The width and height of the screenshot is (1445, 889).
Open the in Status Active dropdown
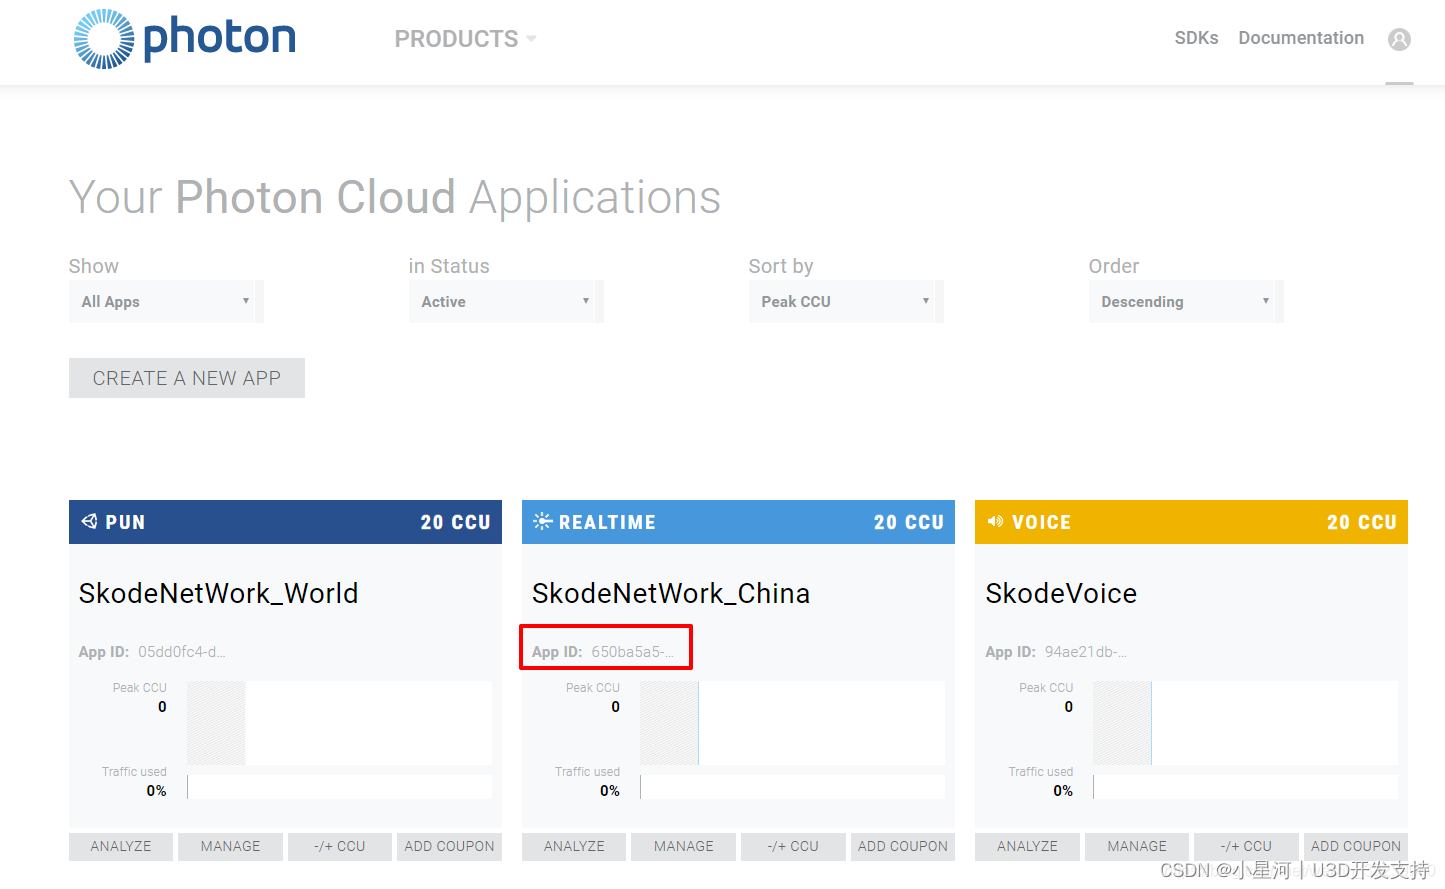506,301
